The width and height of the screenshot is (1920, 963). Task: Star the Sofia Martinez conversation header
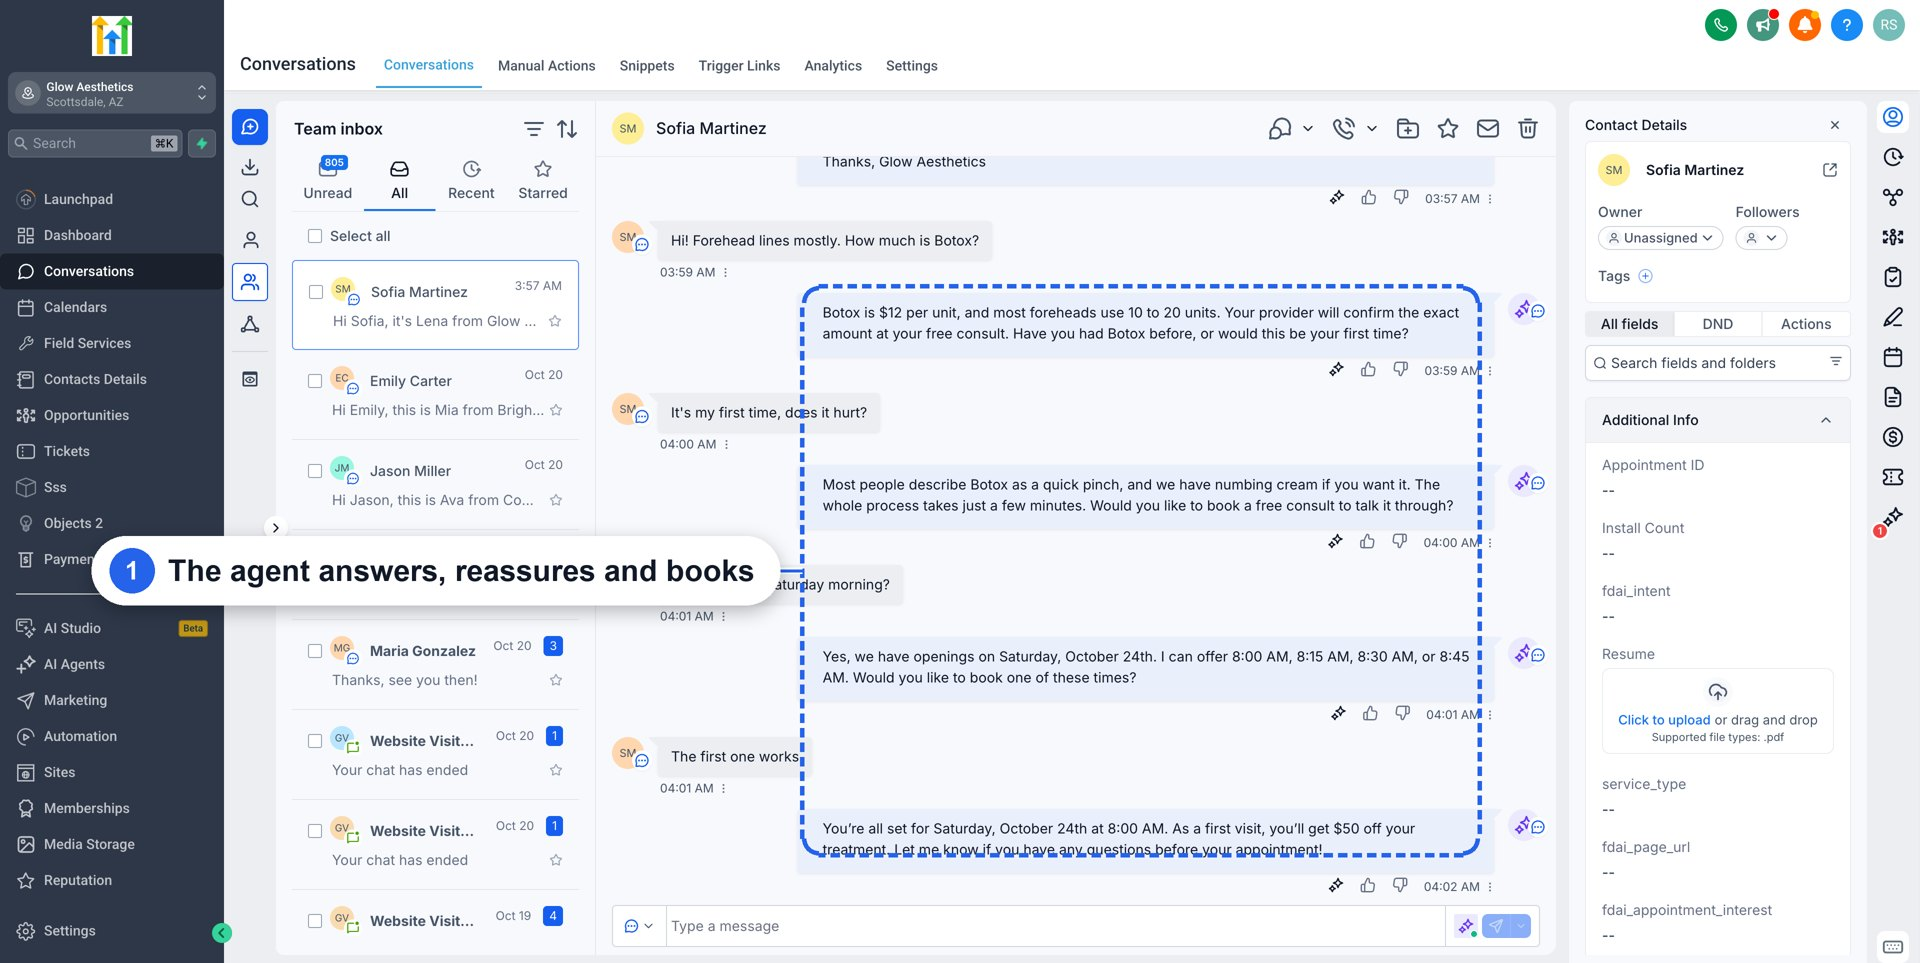1447,128
